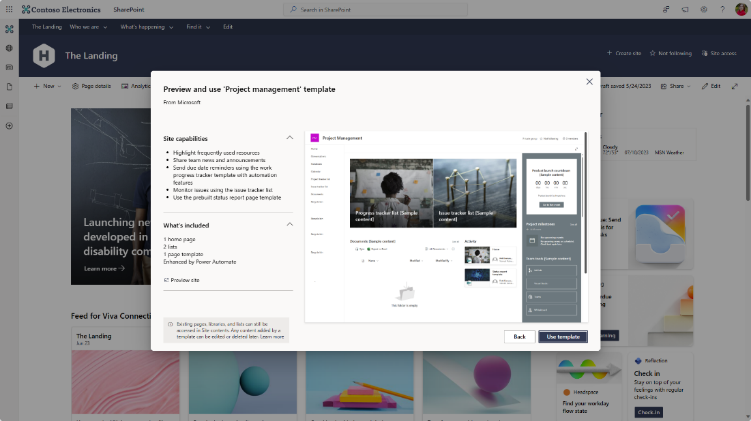Open the settings gear icon
The image size is (751, 421).
[x=704, y=9]
